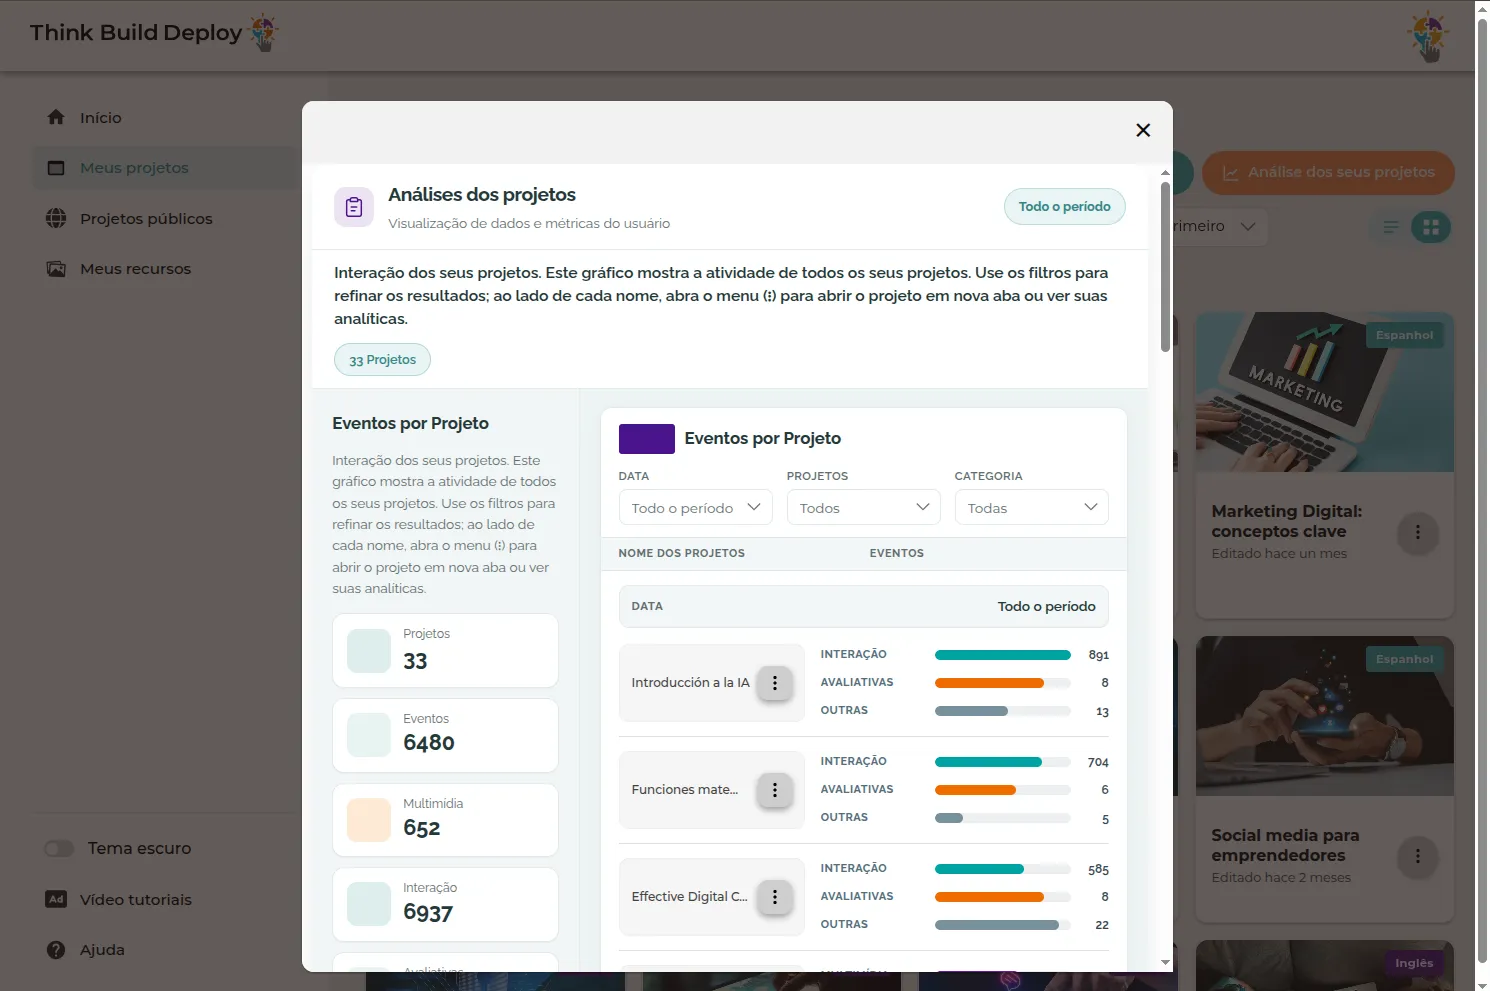Click the Todo o período pill button

click(1065, 207)
